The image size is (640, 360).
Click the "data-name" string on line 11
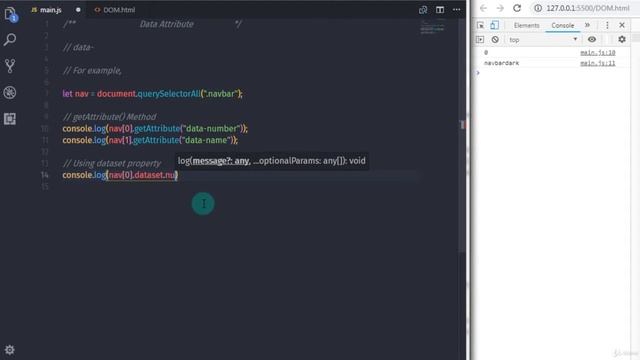(x=207, y=140)
